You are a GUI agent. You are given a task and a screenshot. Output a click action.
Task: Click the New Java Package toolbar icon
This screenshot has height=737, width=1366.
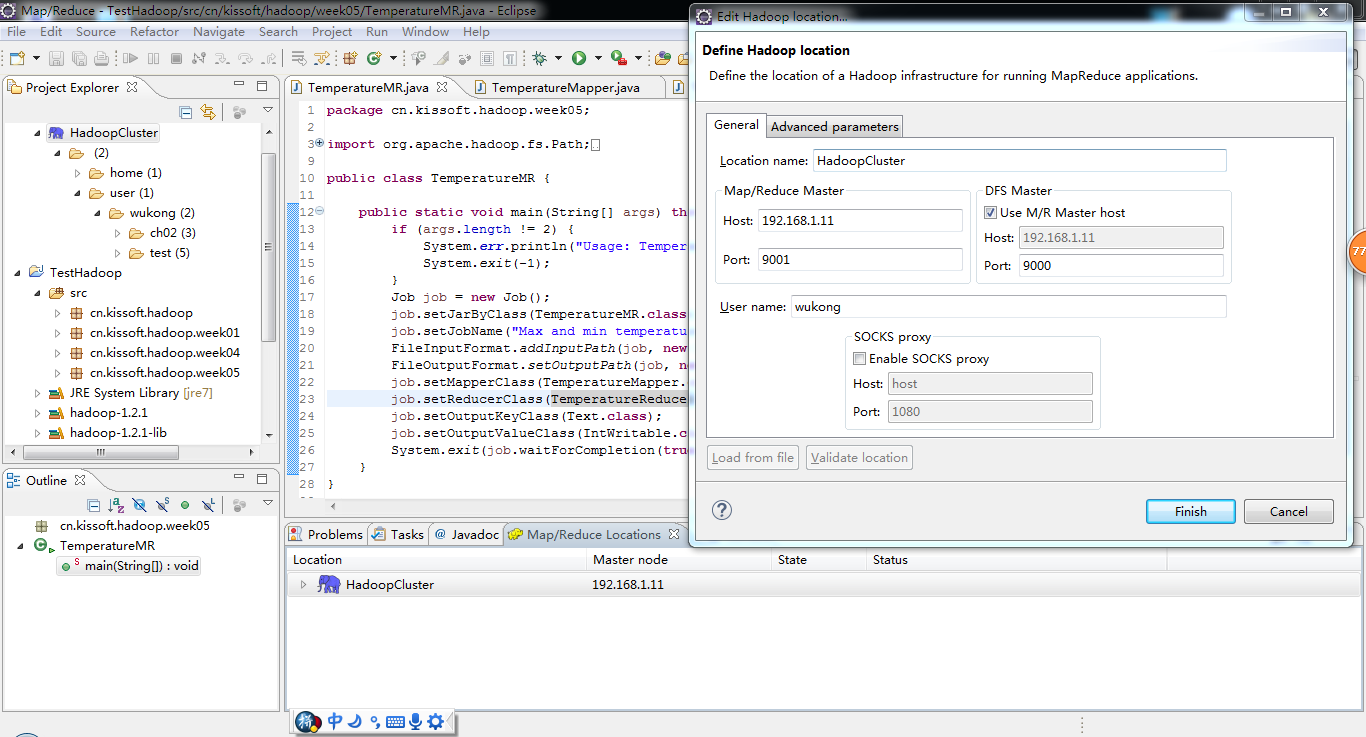tap(350, 58)
